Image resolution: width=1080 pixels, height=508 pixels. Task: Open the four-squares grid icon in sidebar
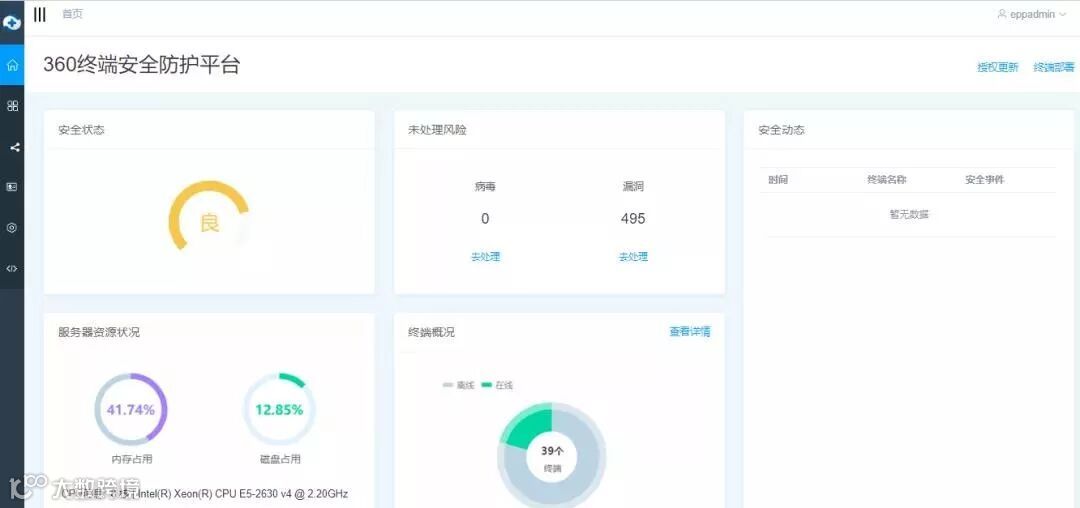[12, 106]
